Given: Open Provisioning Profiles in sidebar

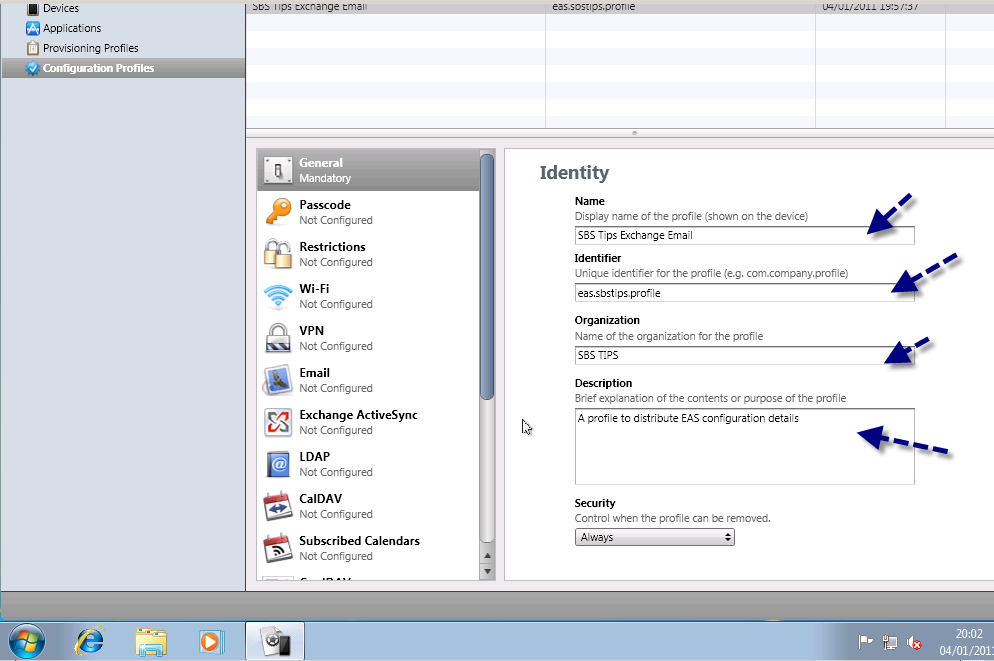Looking at the screenshot, I should coord(90,48).
